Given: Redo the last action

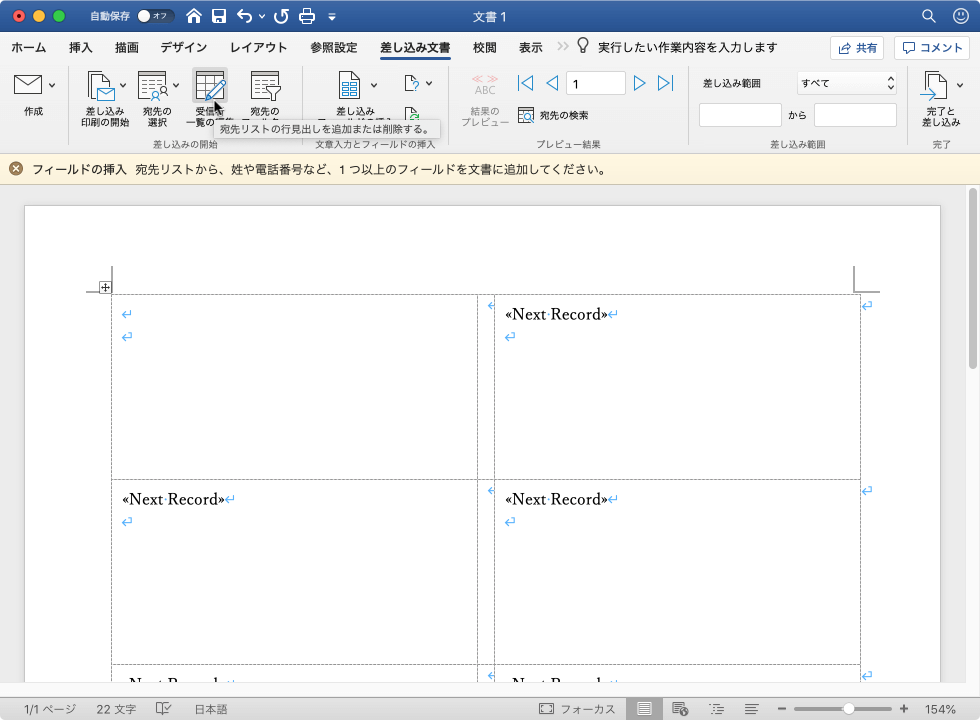Looking at the screenshot, I should (281, 16).
